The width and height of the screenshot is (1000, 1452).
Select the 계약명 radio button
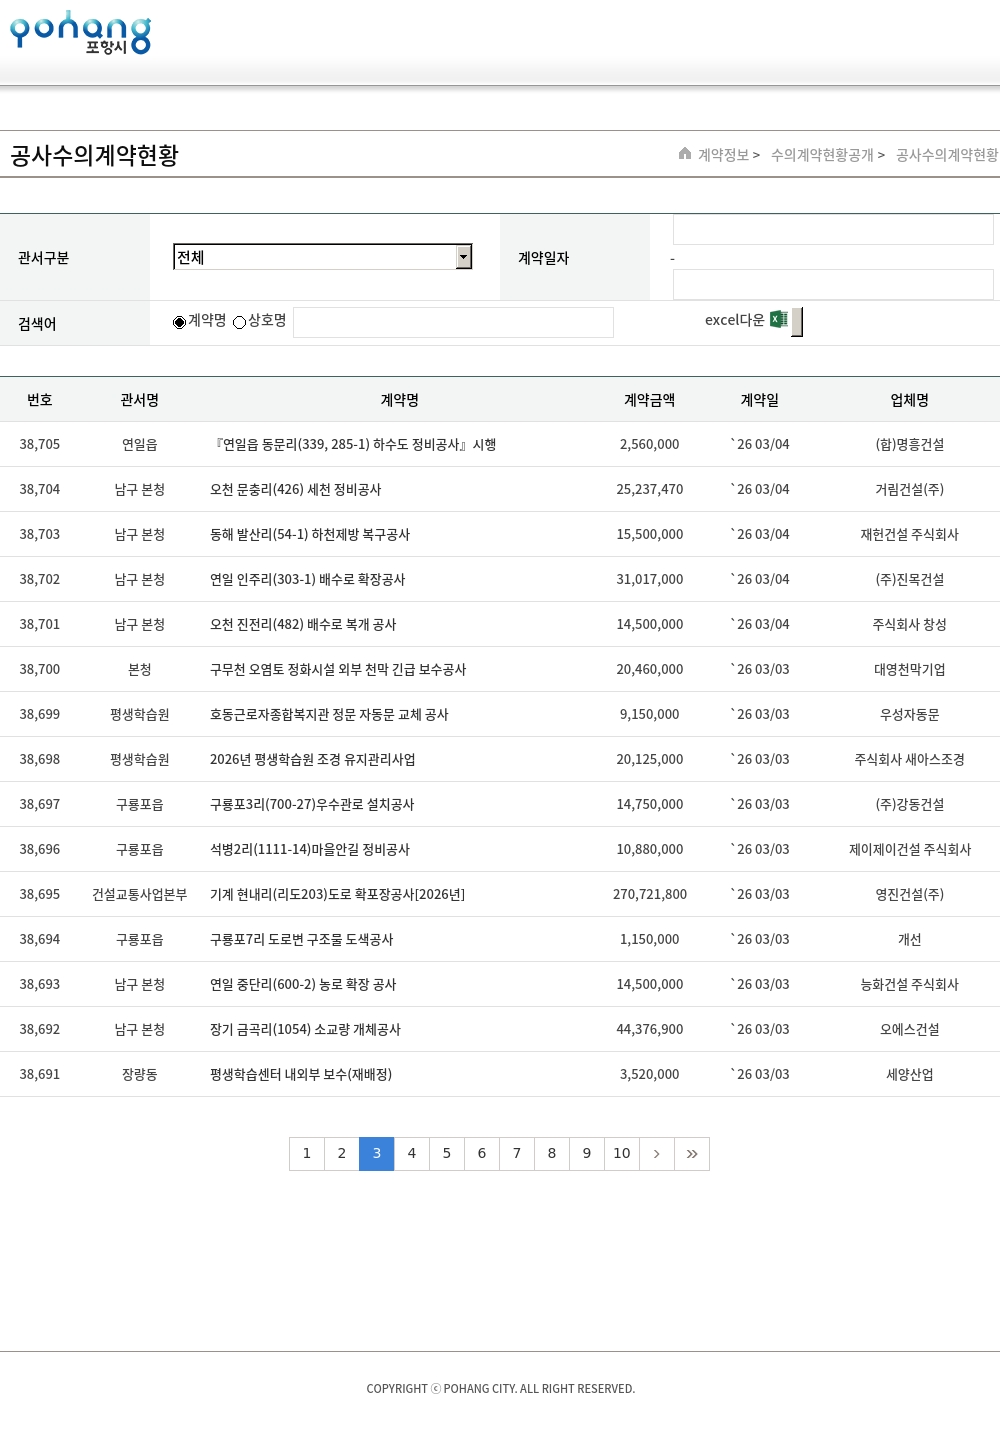point(180,322)
